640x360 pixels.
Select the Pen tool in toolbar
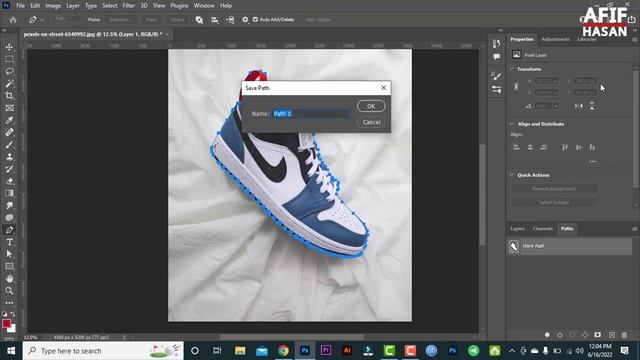coord(9,230)
